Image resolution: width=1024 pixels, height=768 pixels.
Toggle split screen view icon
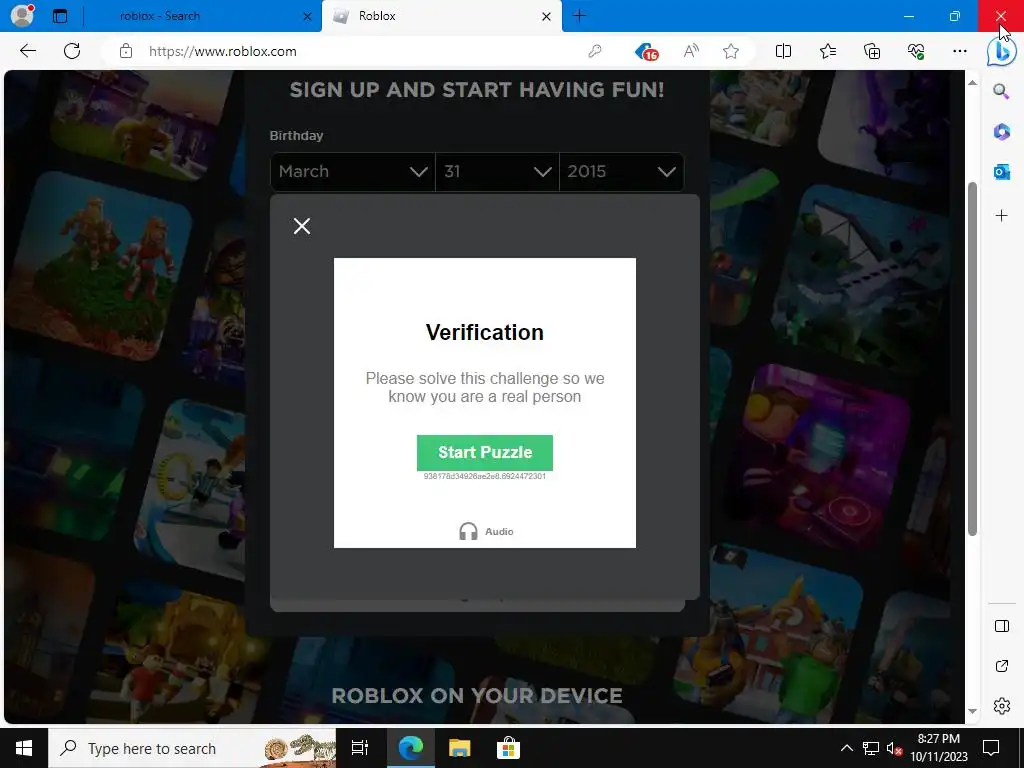[783, 51]
